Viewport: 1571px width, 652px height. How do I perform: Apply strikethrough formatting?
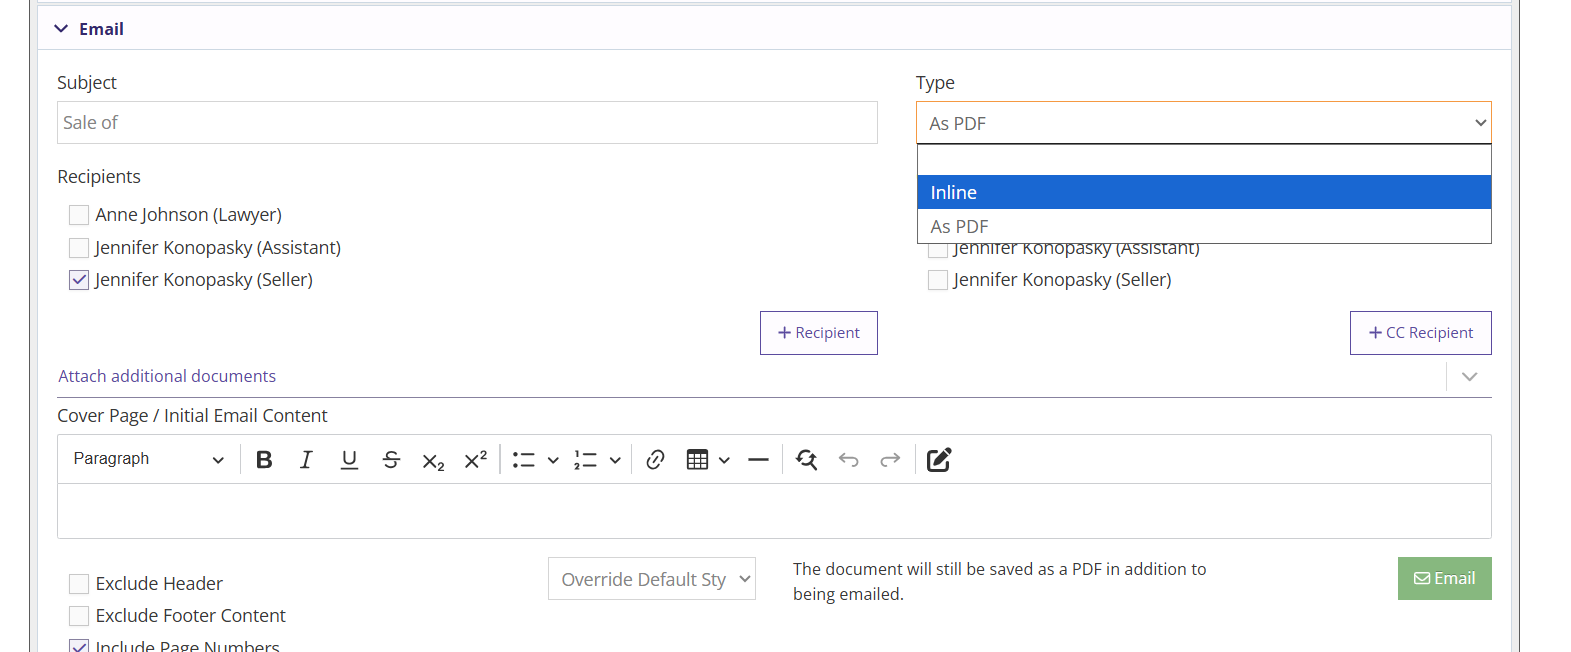point(391,460)
